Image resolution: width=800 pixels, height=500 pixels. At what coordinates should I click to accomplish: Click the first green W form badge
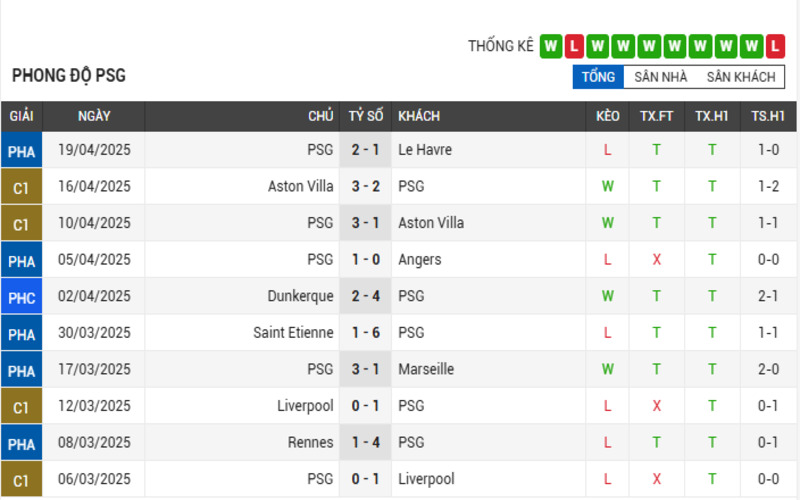point(551,46)
